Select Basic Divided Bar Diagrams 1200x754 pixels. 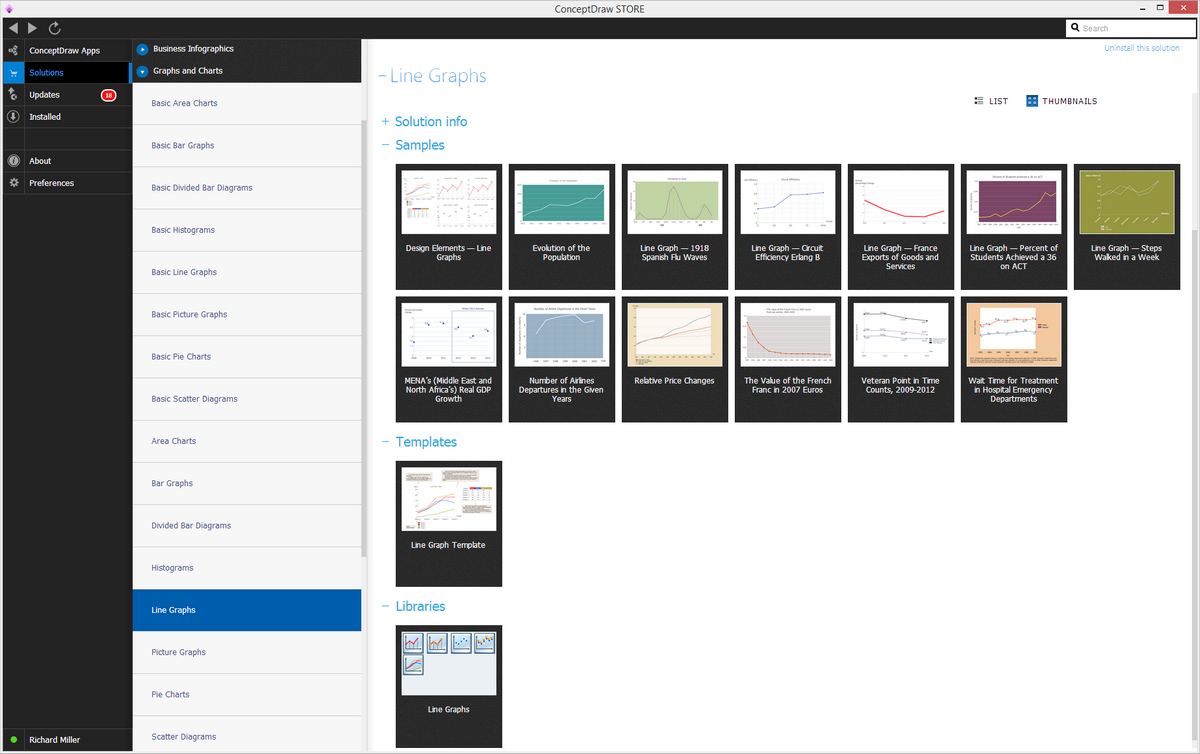(x=247, y=187)
